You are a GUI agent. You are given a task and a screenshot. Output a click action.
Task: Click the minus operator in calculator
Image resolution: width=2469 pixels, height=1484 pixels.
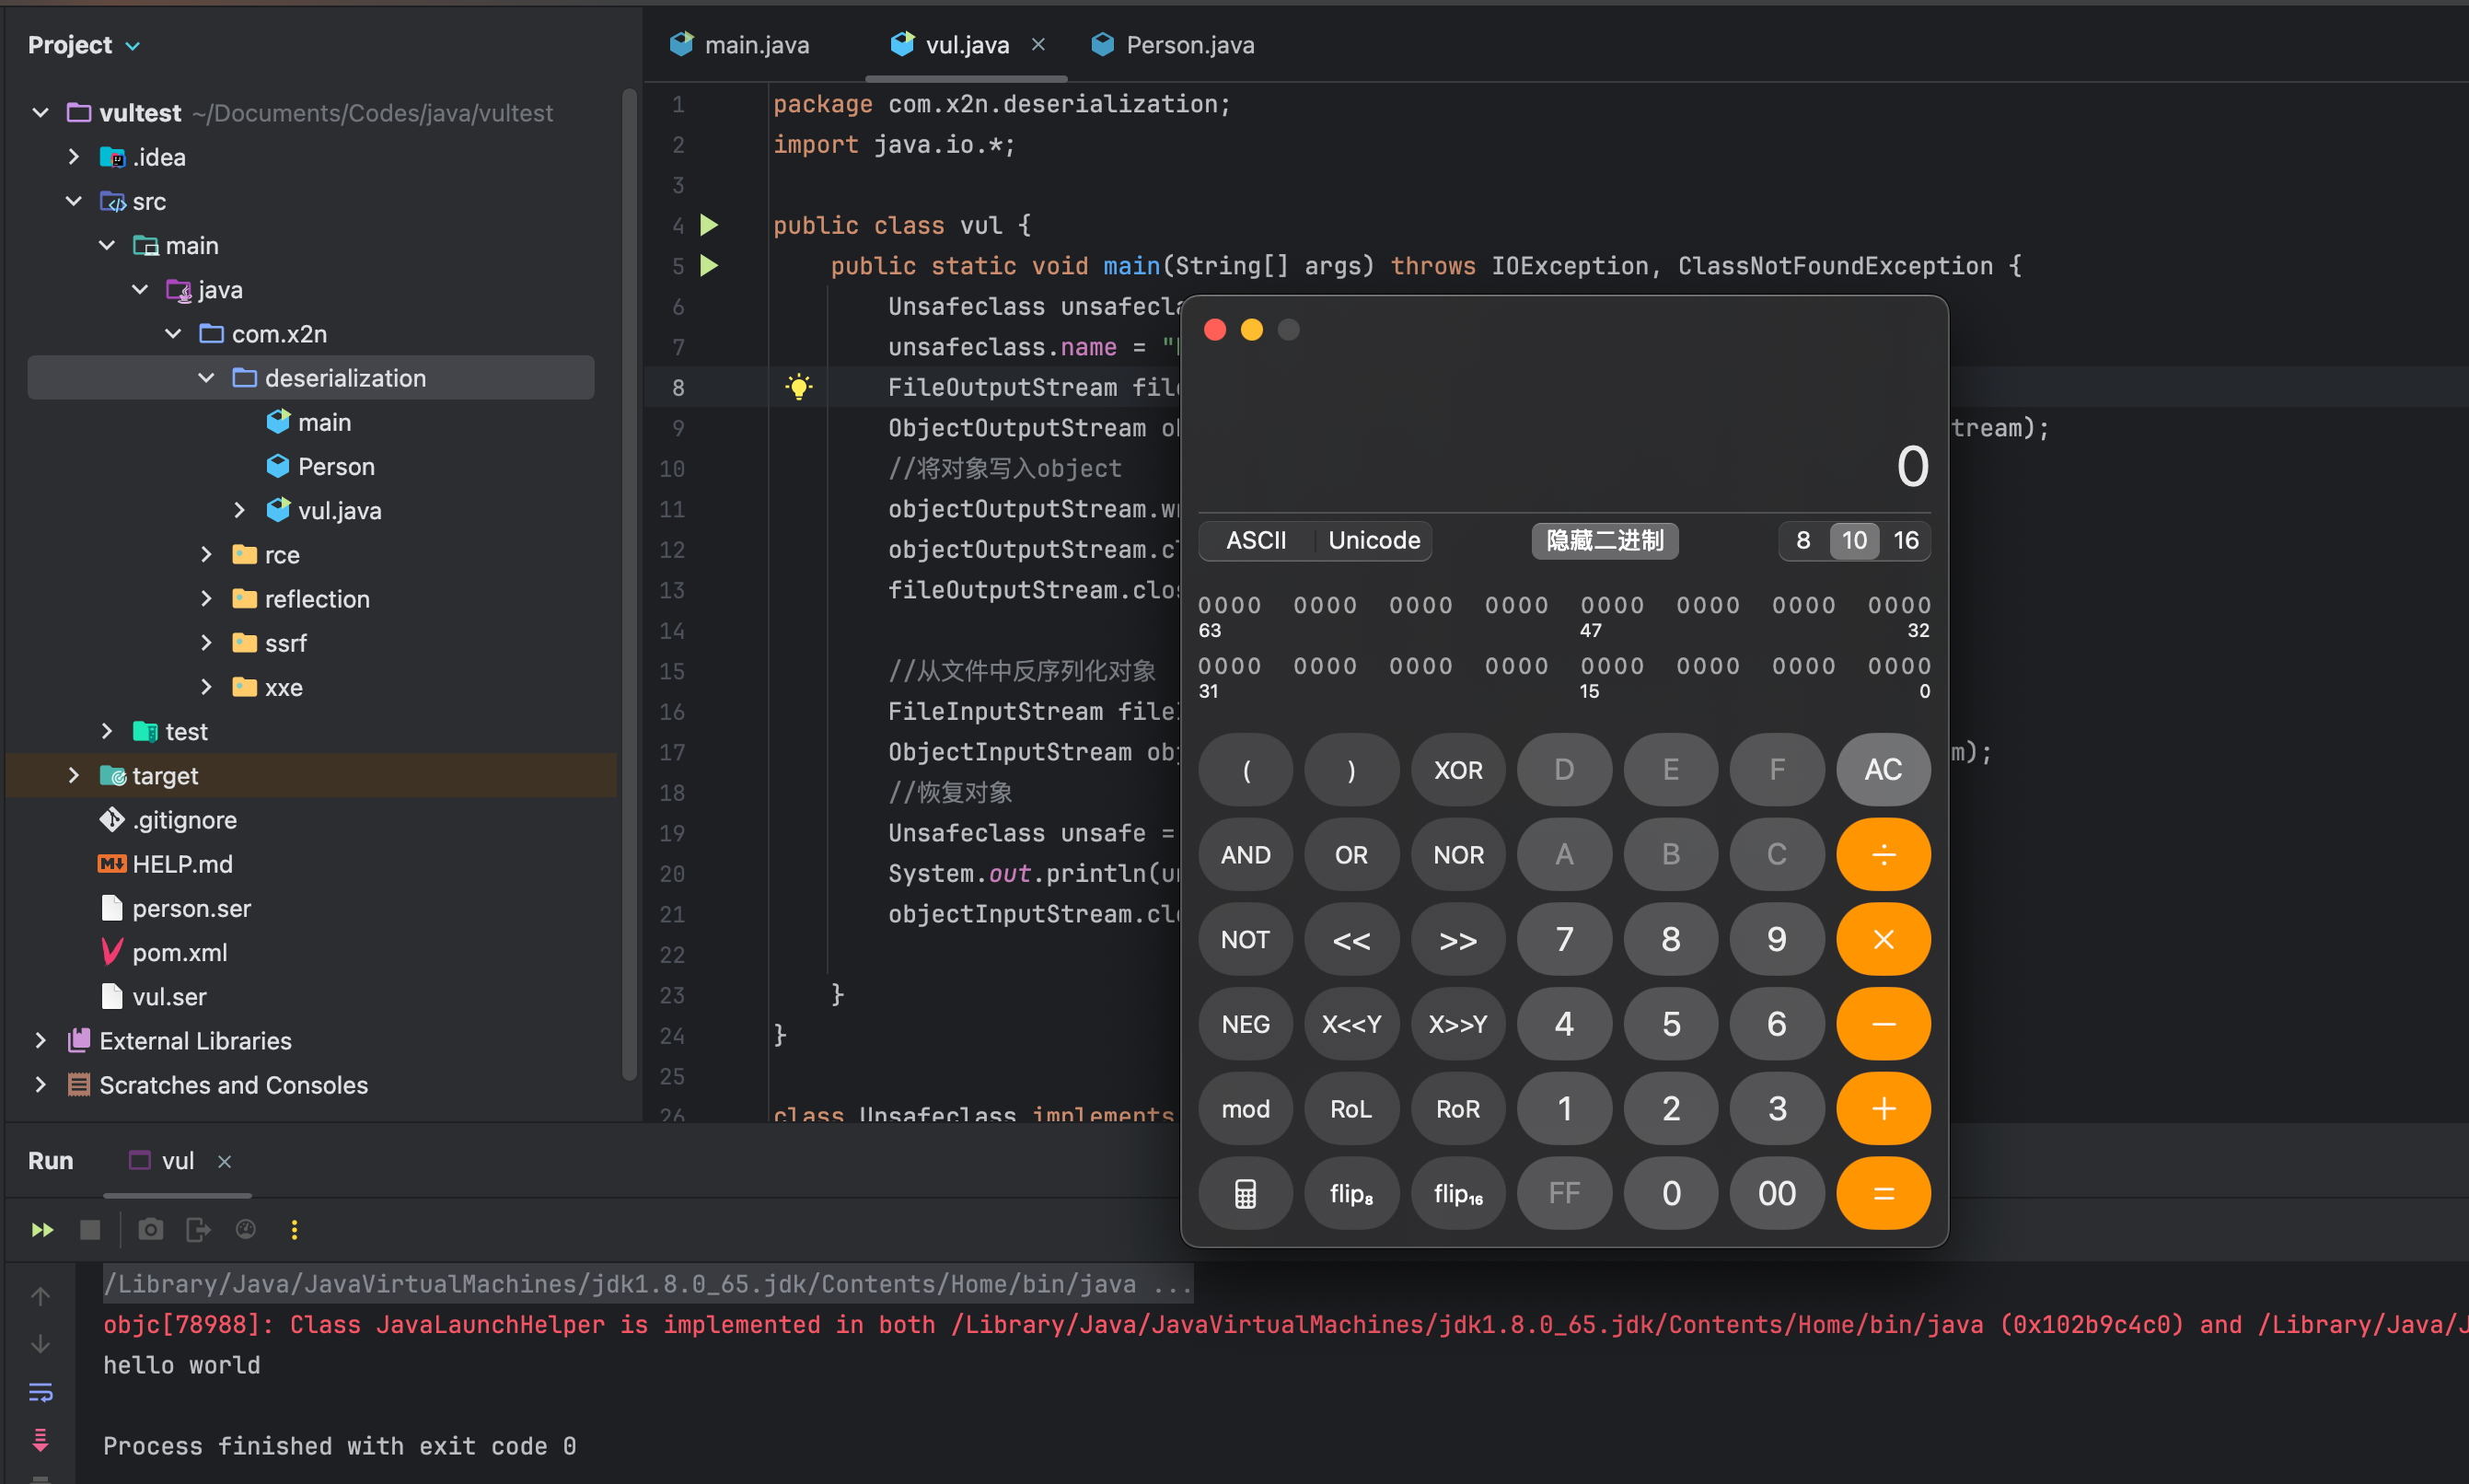1883,1024
